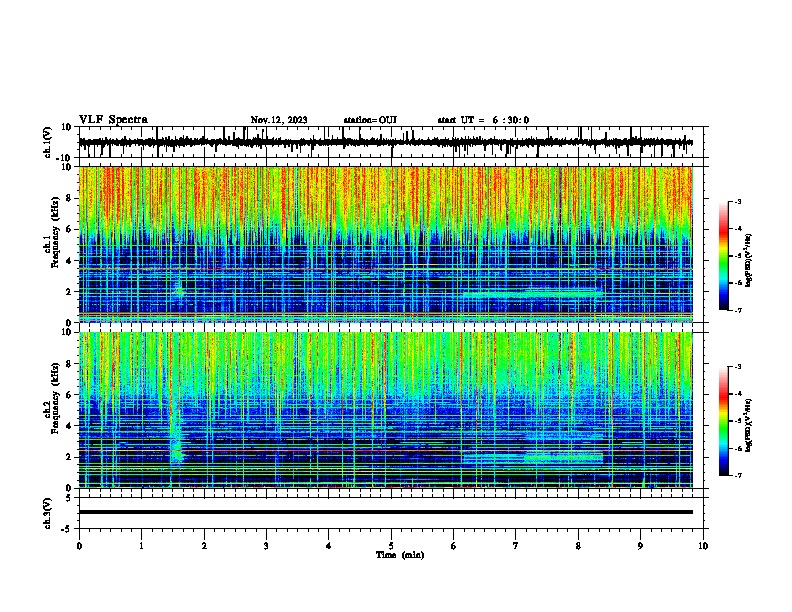Click the "ch.1(V)" waveform axis label
Image resolution: width=792 pixels, height=612 pixels.
(x=47, y=142)
